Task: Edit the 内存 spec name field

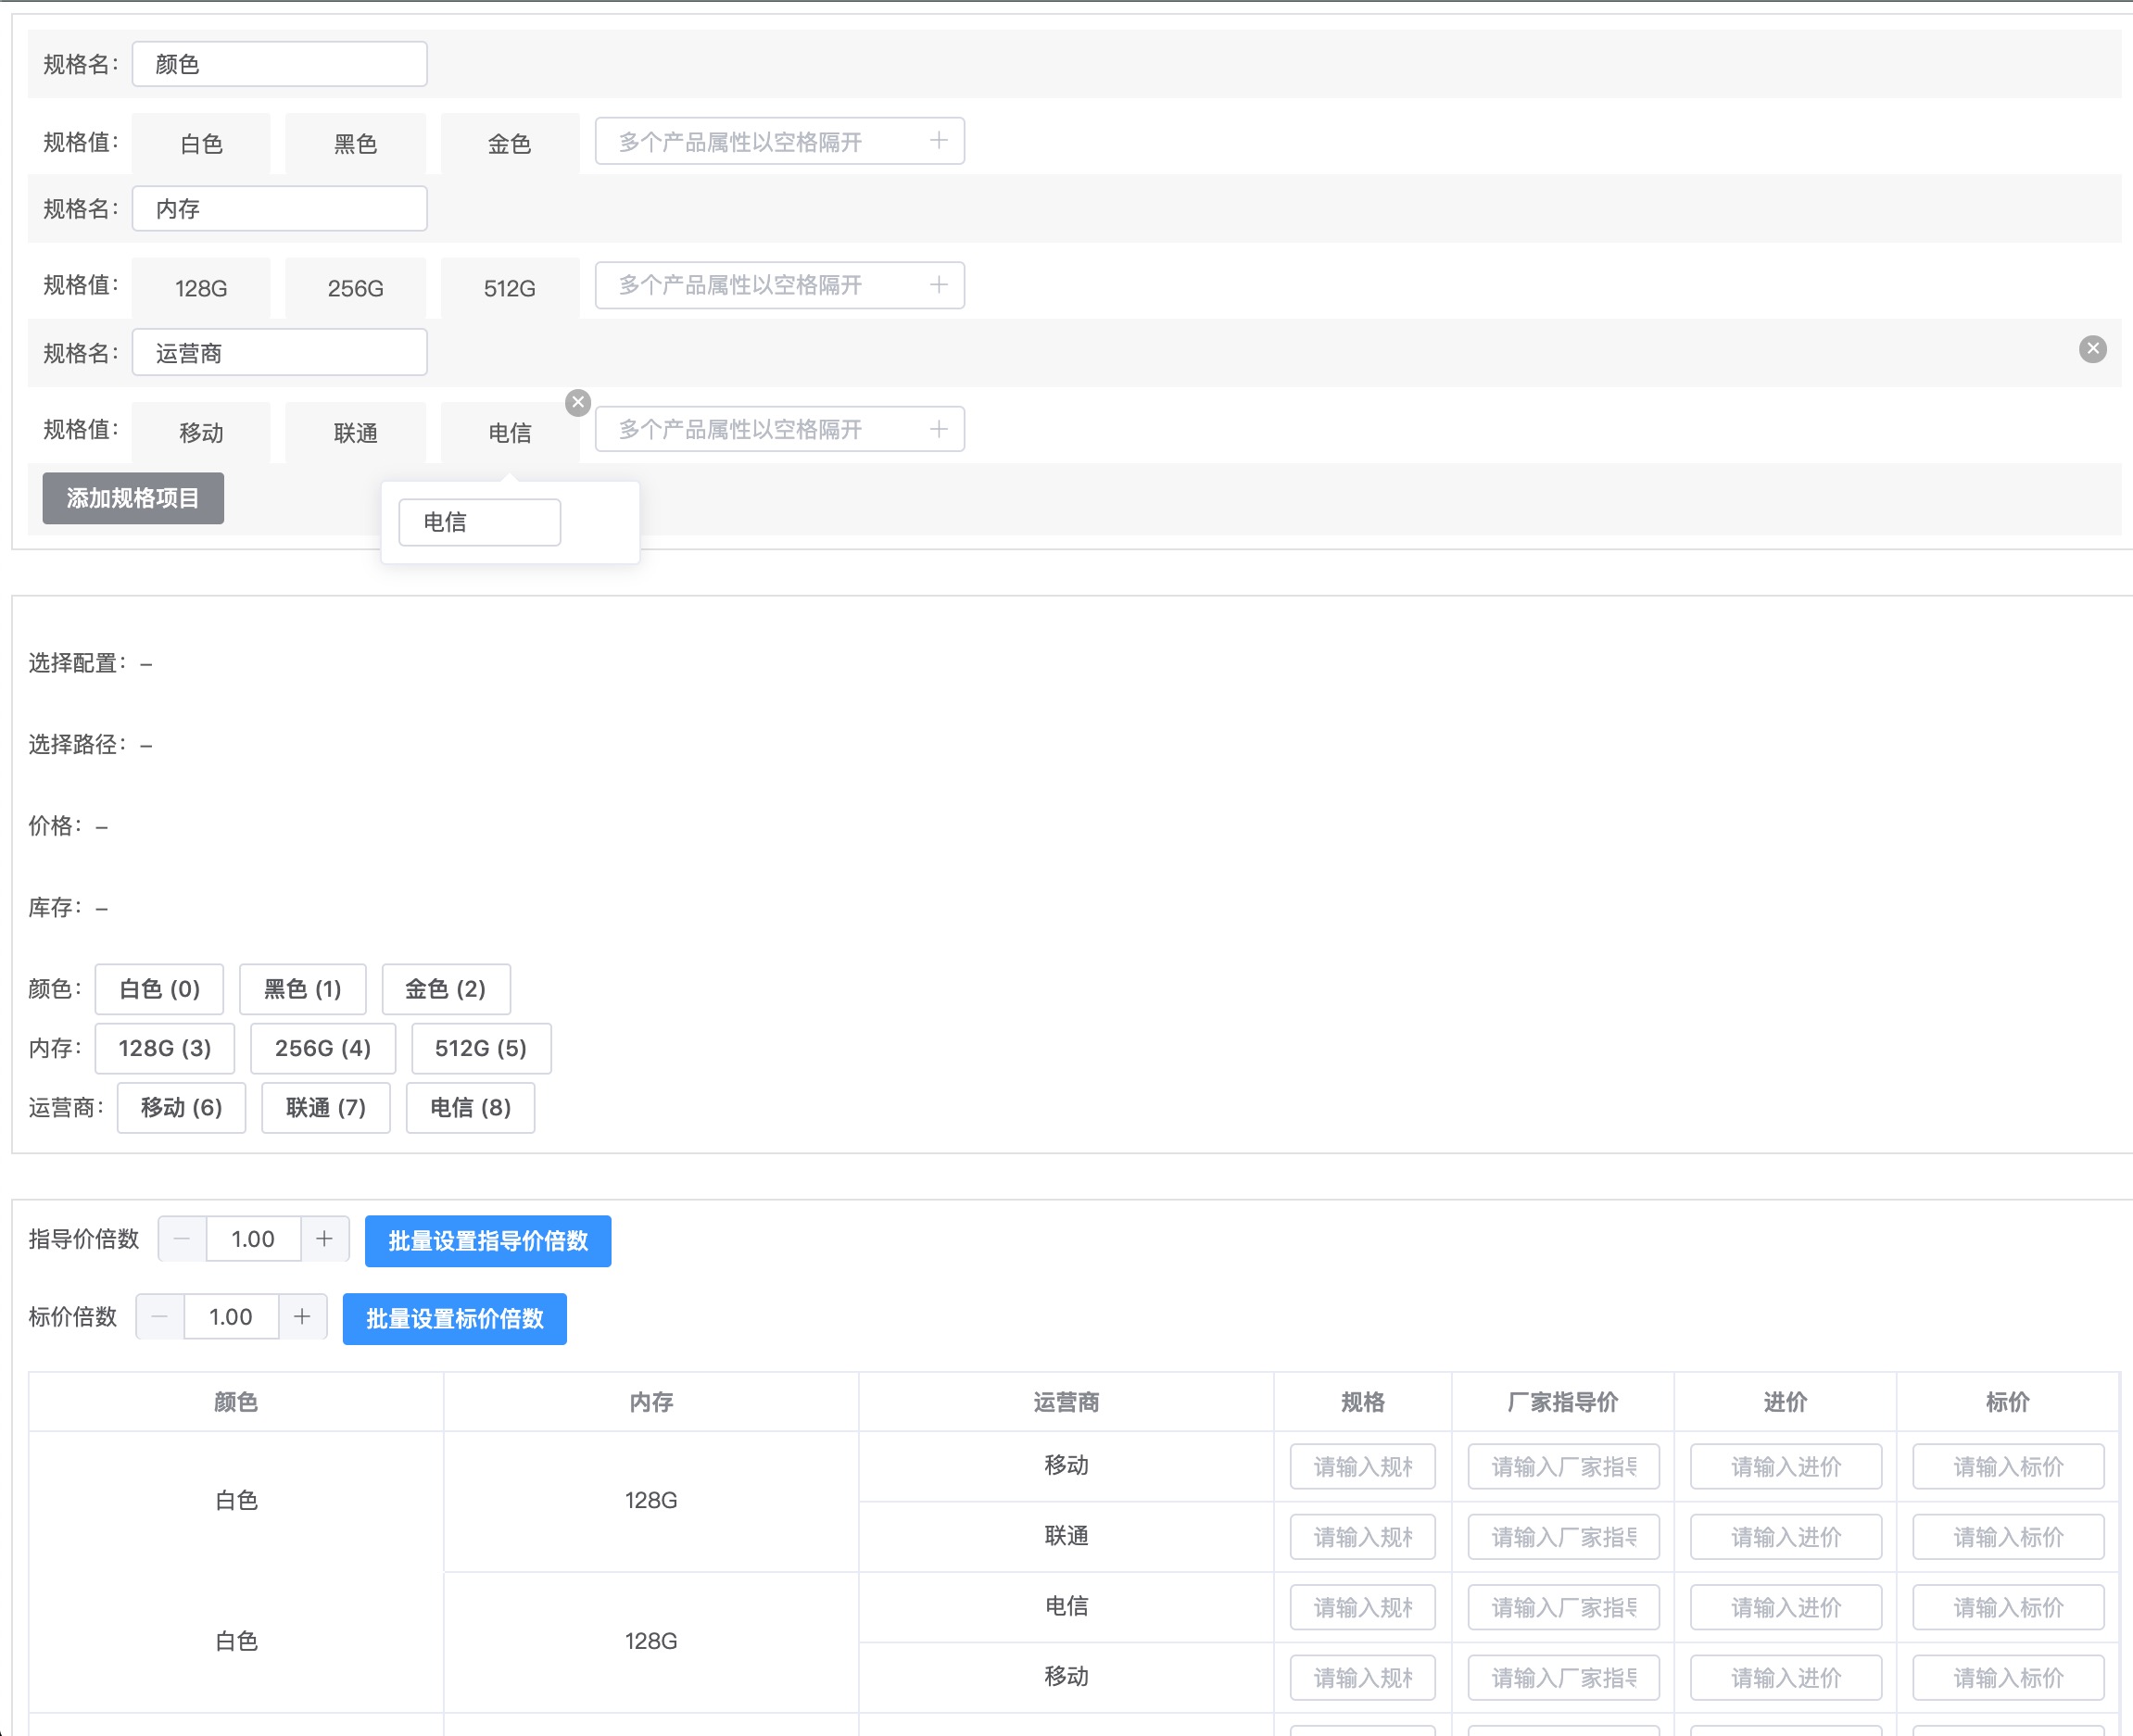Action: (280, 208)
